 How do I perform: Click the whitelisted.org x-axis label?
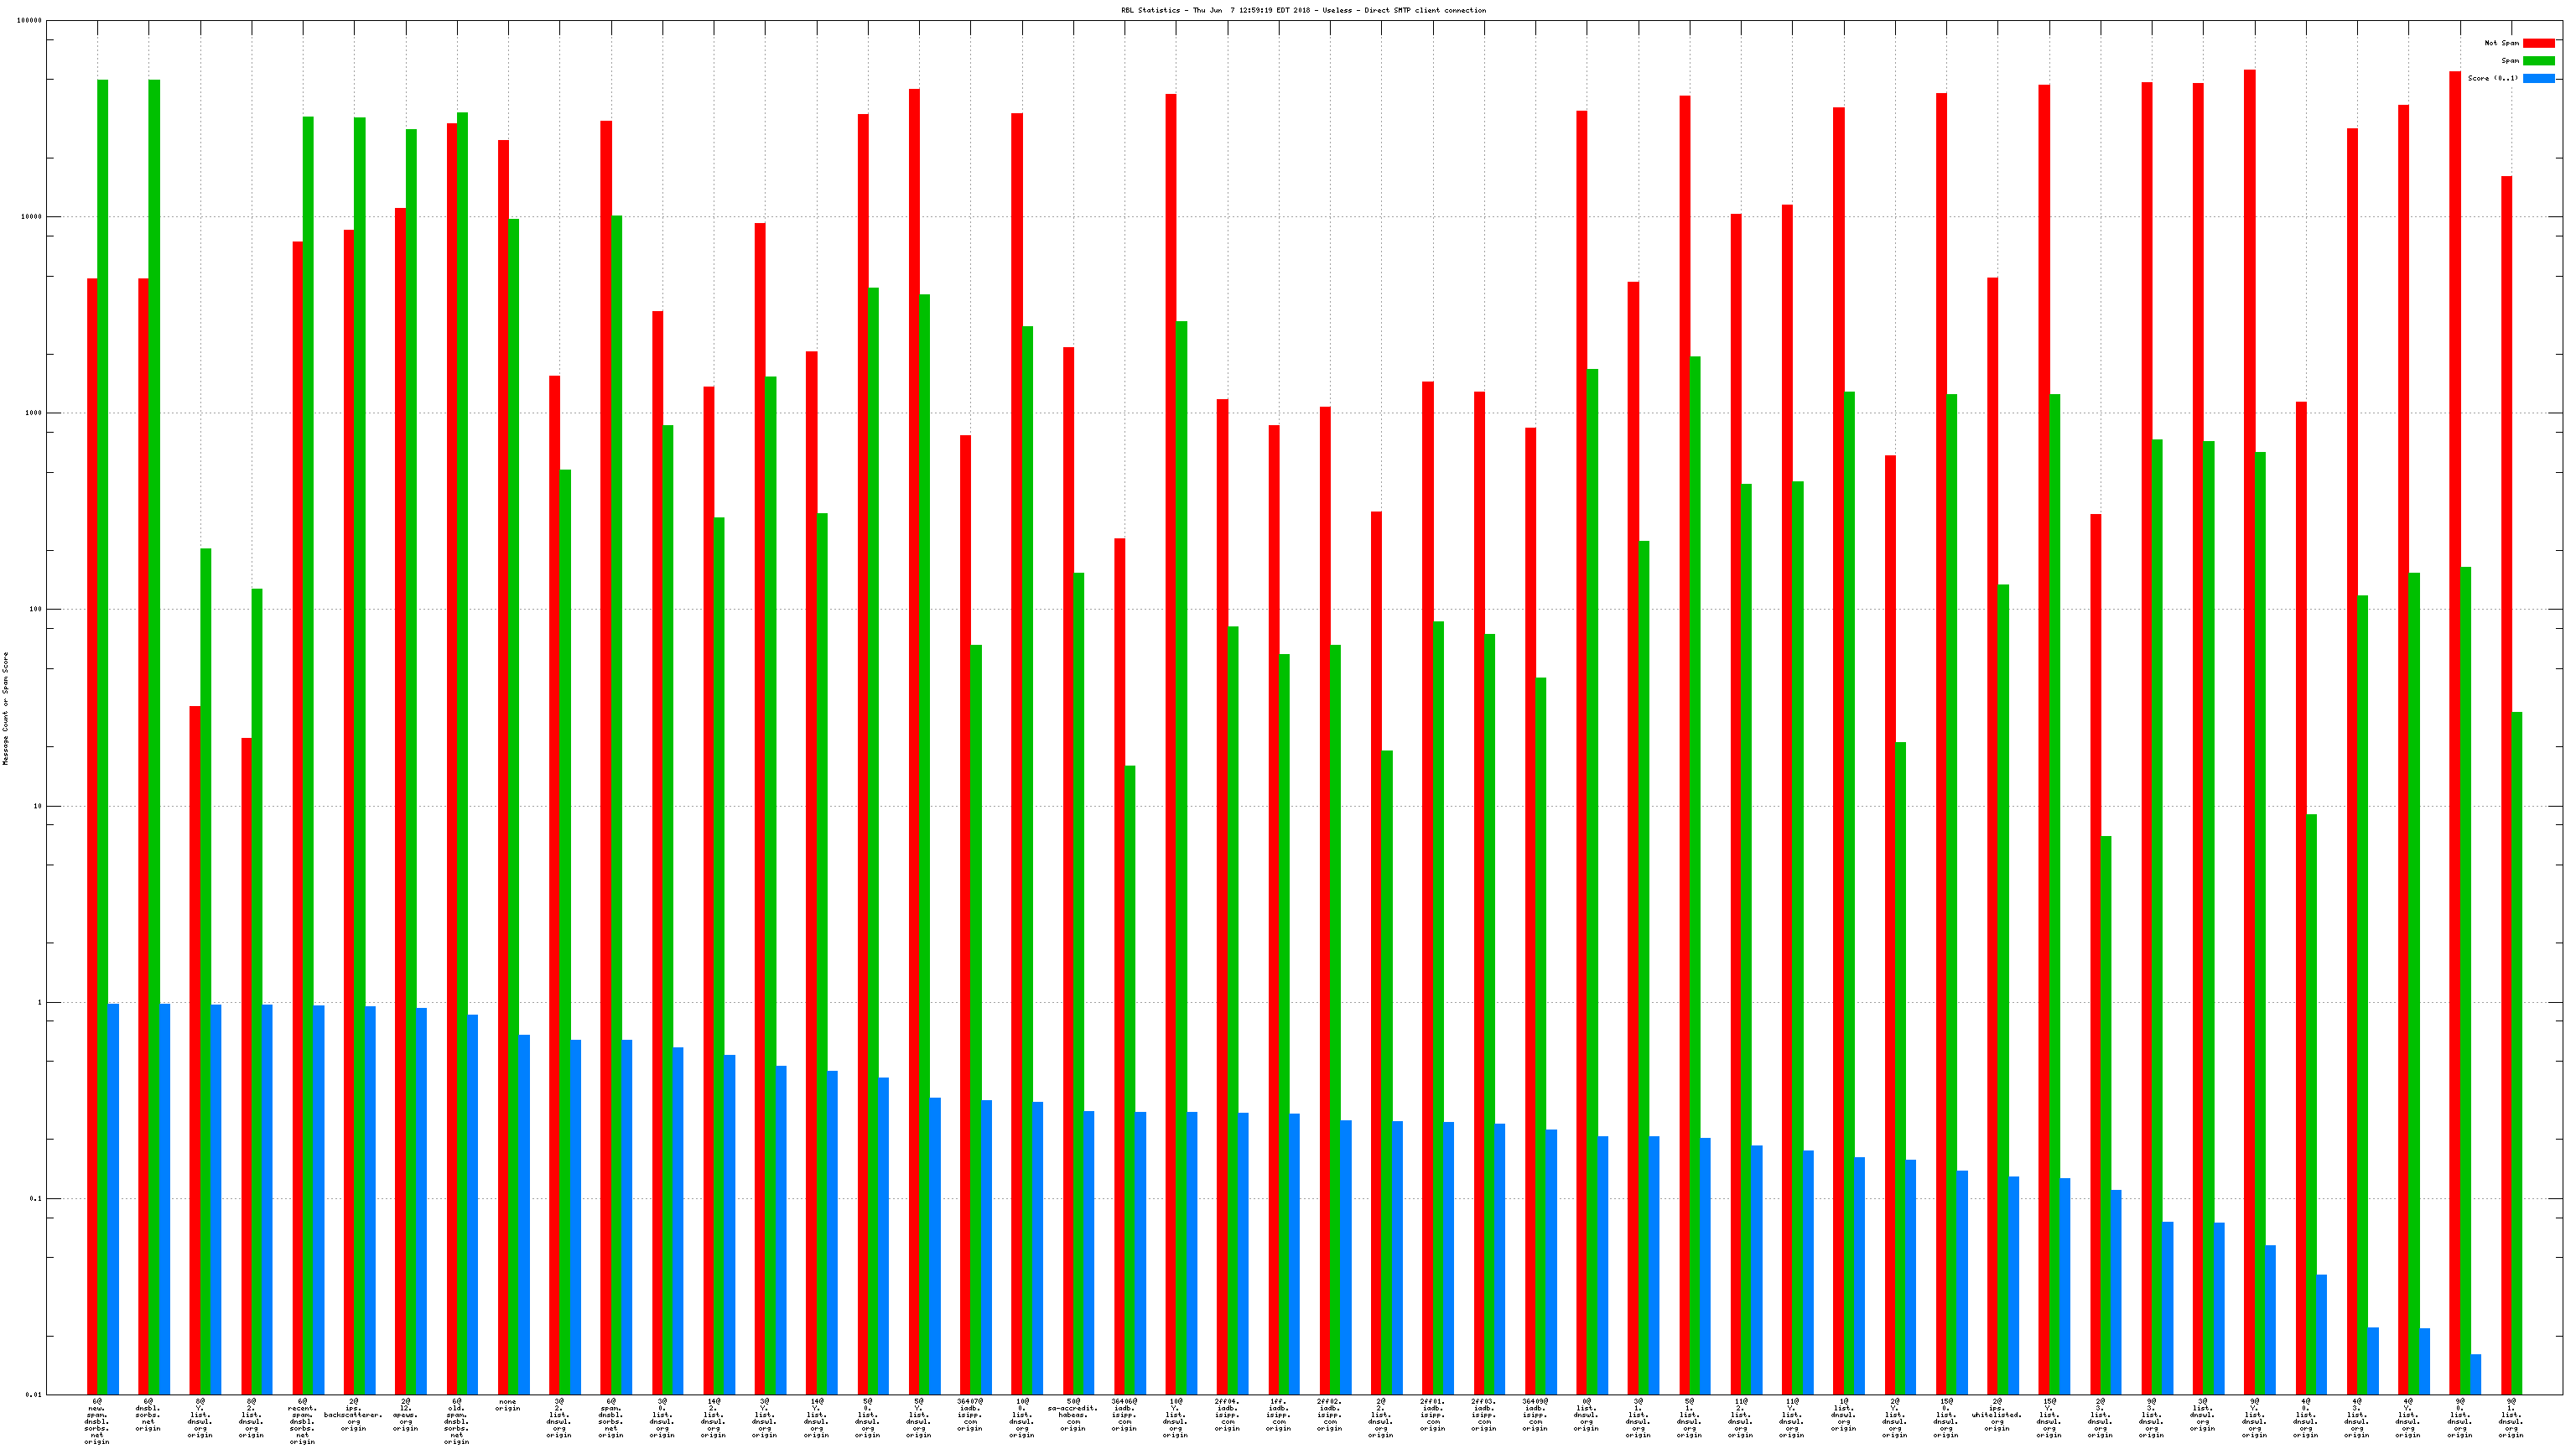click(1997, 1415)
